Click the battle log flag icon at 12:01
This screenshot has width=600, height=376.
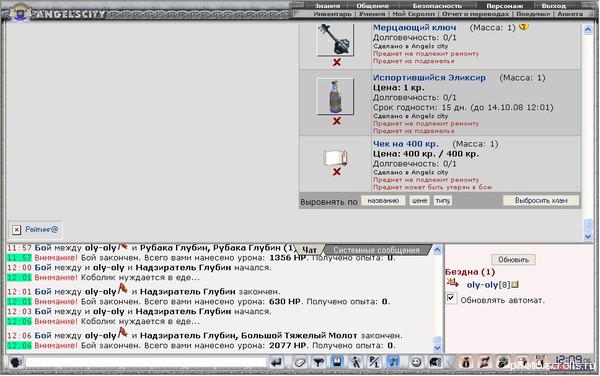pos(122,289)
